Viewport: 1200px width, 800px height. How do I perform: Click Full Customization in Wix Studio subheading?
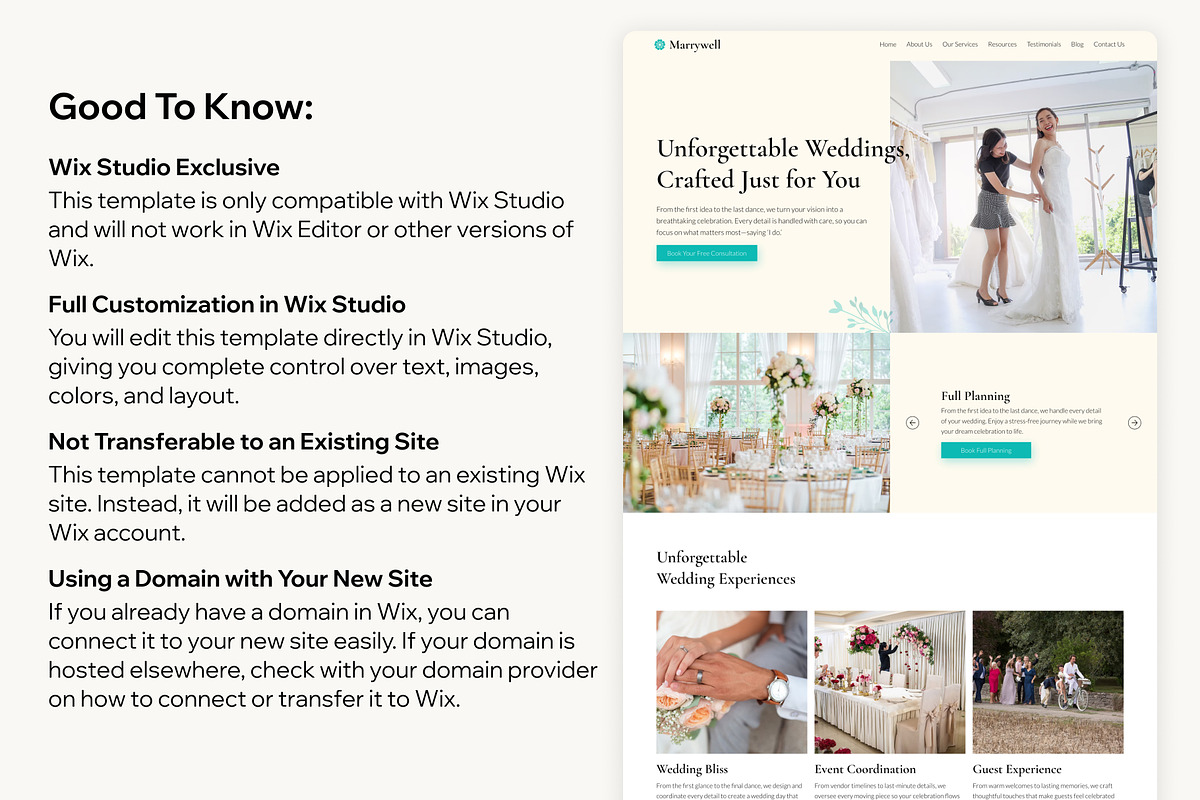tap(227, 304)
